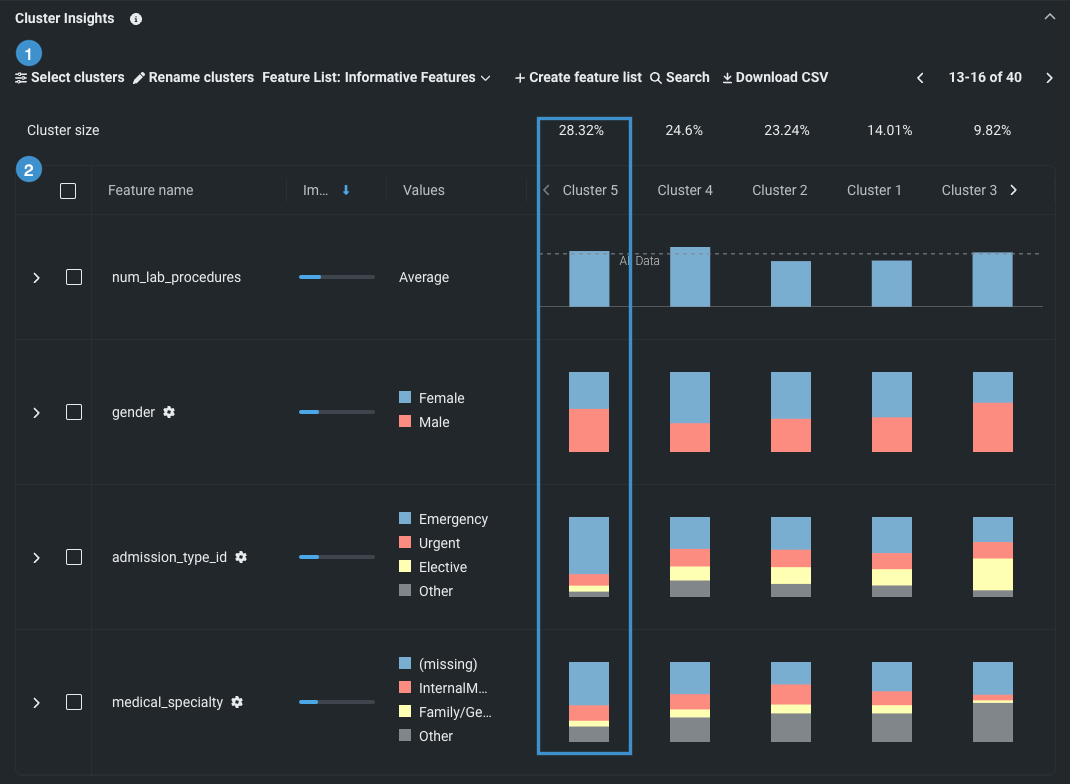Open the Feature List dropdown

[x=376, y=78]
